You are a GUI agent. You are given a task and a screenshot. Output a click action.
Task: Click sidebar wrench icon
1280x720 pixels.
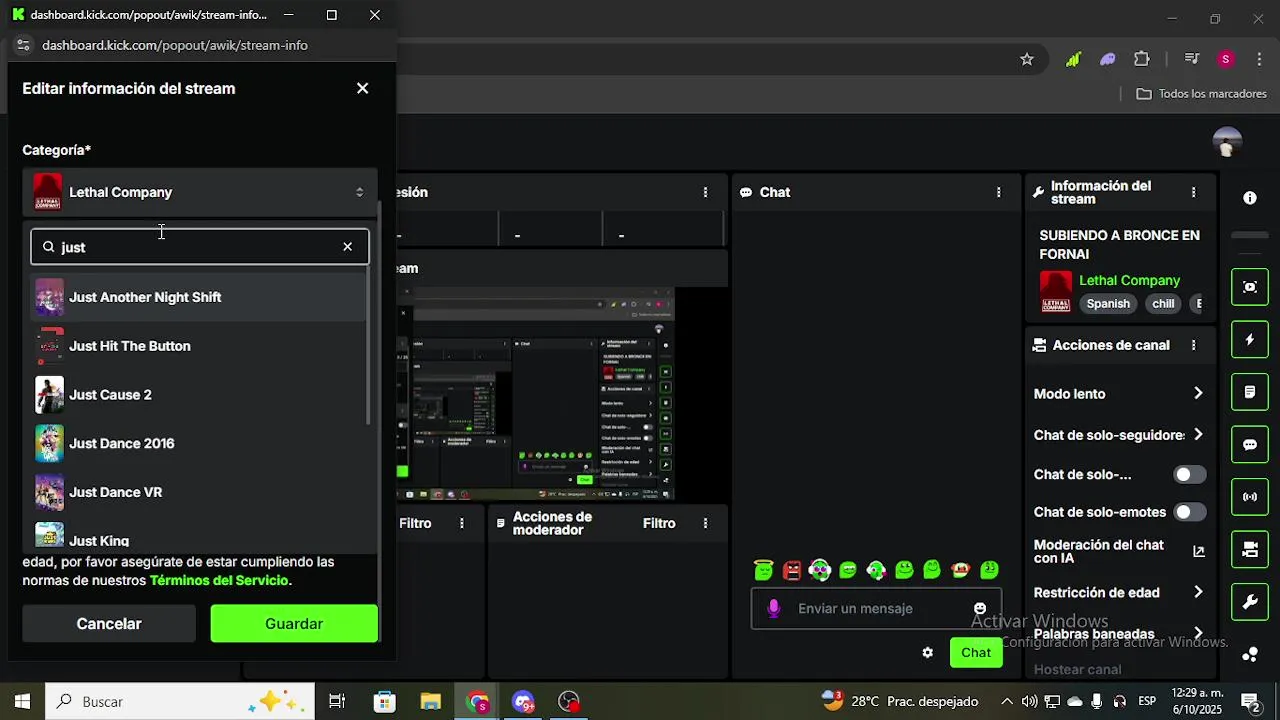pyautogui.click(x=1250, y=602)
